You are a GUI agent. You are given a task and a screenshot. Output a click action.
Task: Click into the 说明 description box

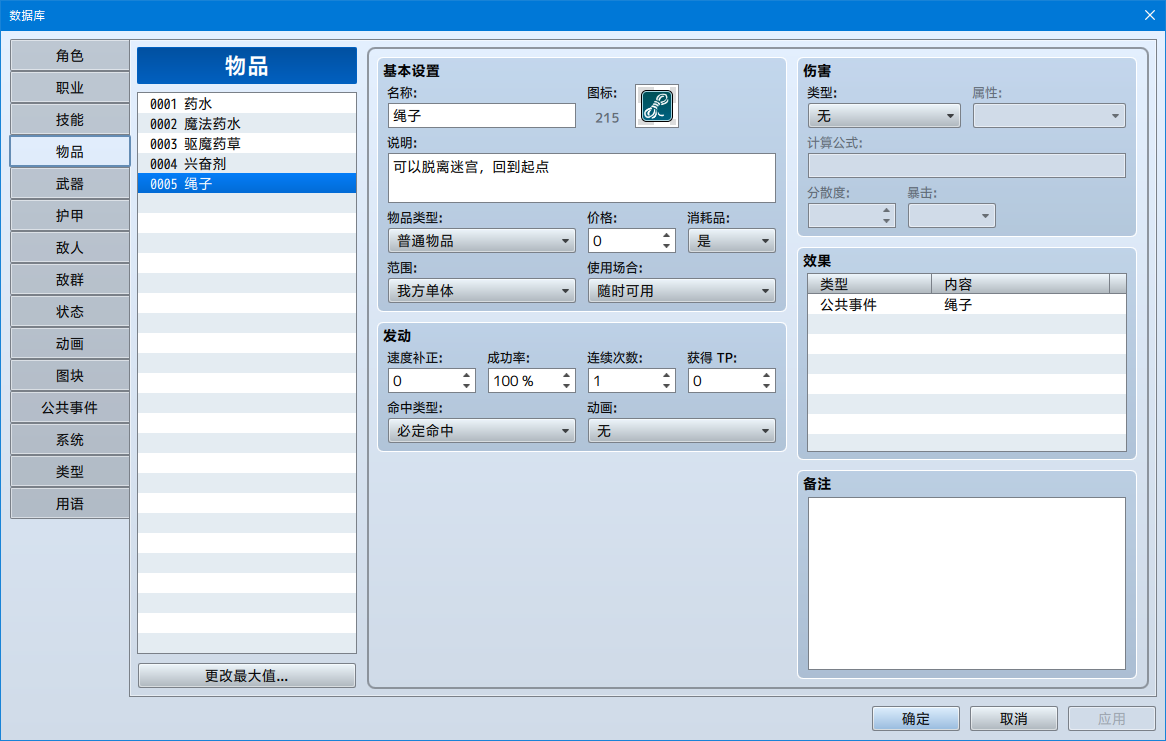click(x=582, y=178)
